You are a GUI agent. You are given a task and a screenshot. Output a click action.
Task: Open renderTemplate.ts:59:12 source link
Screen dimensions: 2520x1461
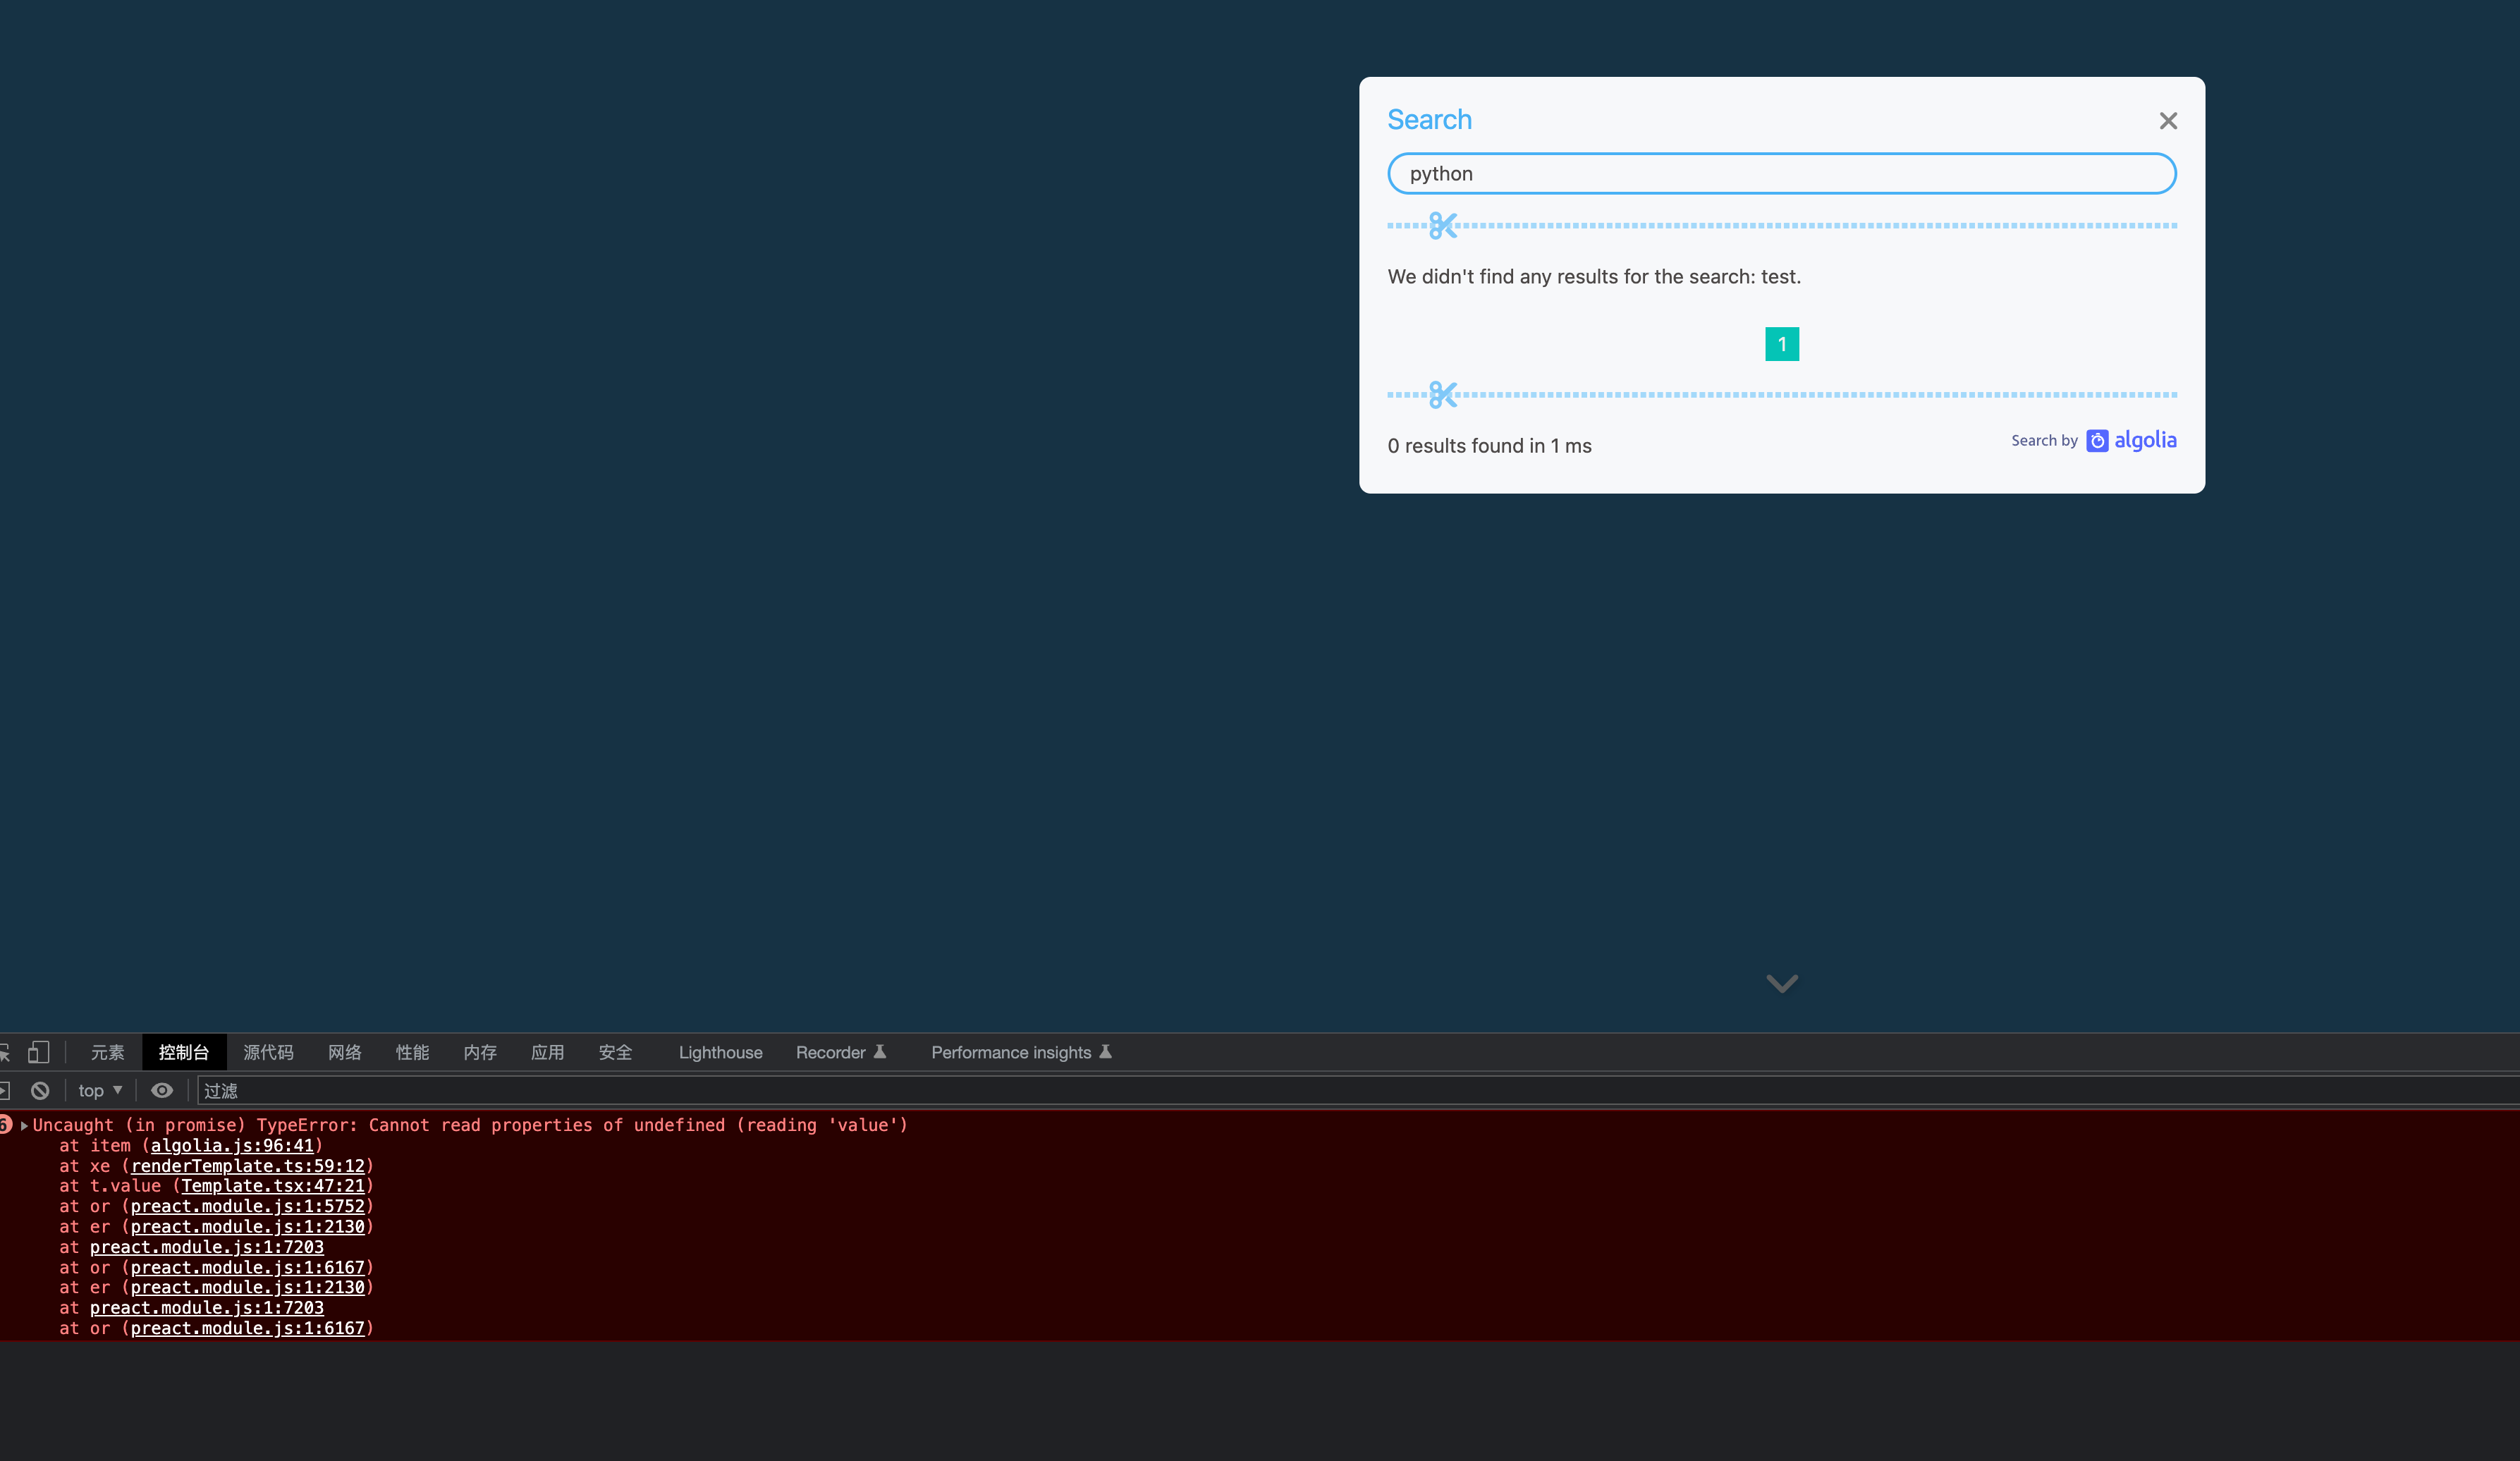[249, 1166]
